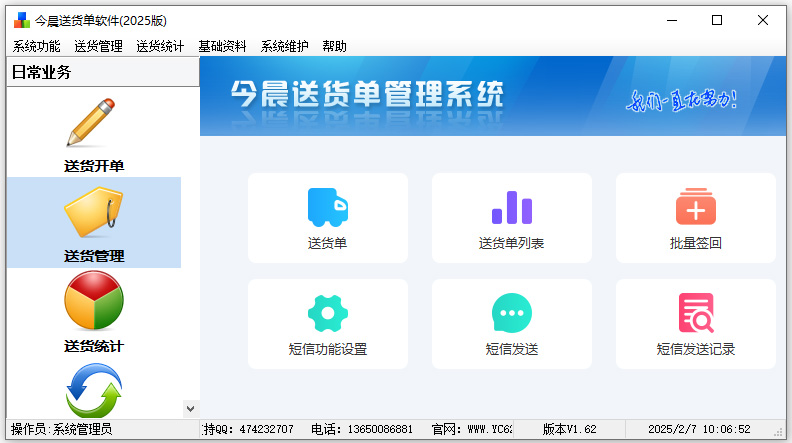This screenshot has height=443, width=792.
Task: Close the application window
Action: [x=763, y=20]
